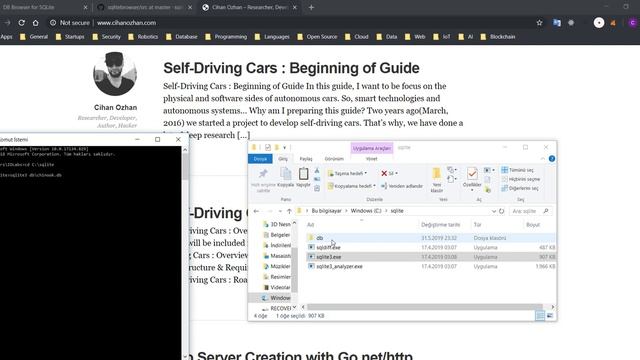Open Belgeler in Explorer navigation pane
Screen dimensions: 640x360
tap(277, 235)
